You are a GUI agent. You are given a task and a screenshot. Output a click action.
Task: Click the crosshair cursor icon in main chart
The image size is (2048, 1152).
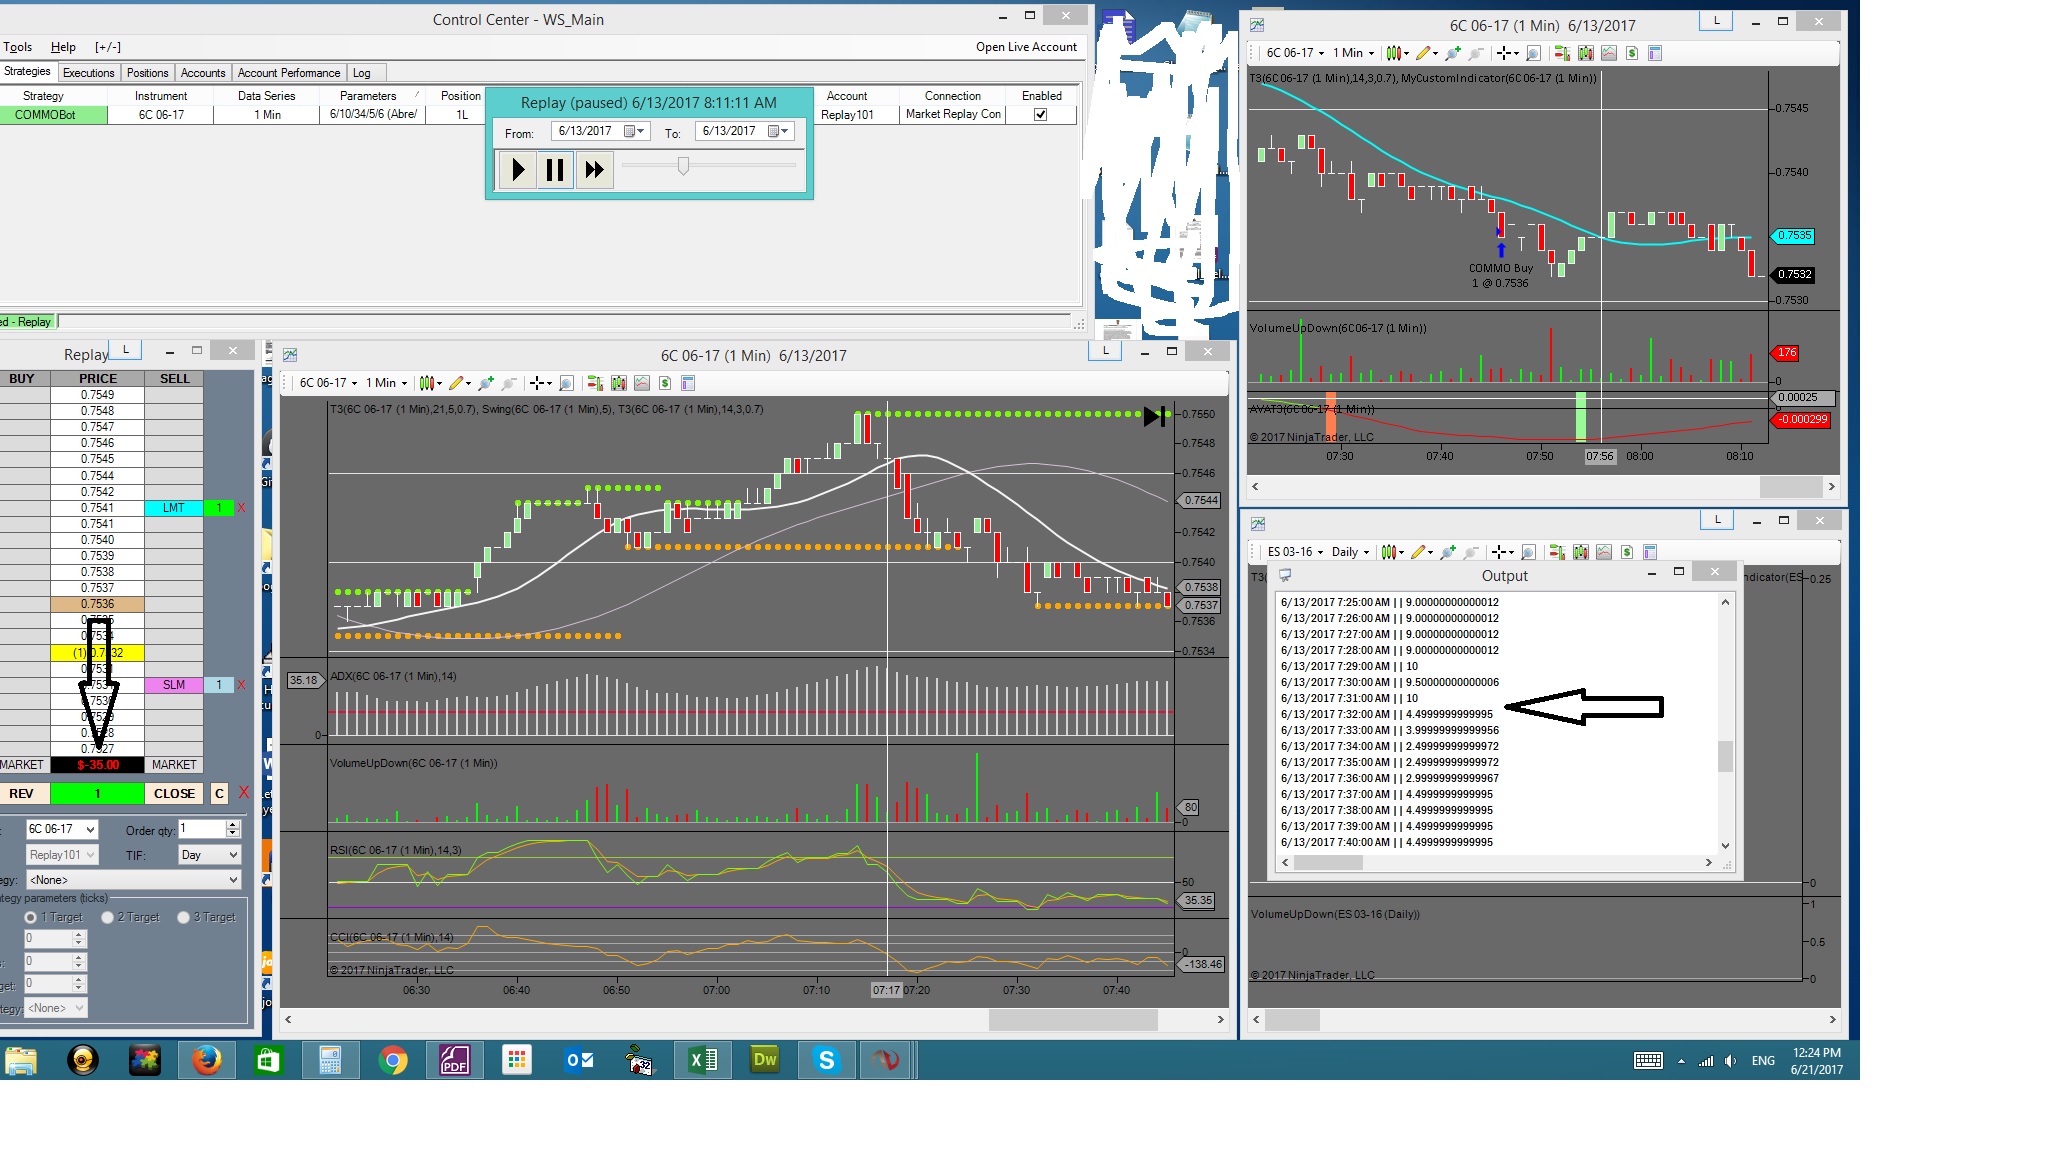[x=537, y=383]
